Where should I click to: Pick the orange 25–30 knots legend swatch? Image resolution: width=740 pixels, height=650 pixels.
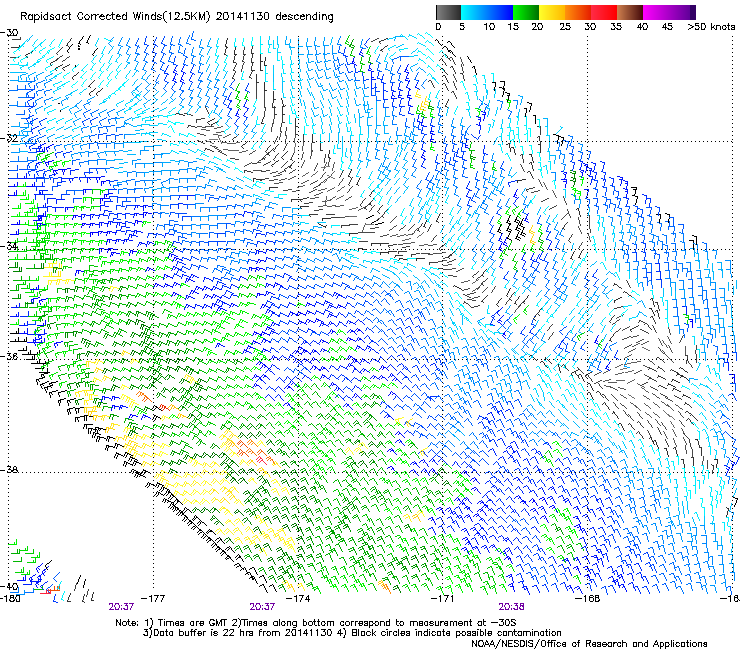pyautogui.click(x=578, y=12)
